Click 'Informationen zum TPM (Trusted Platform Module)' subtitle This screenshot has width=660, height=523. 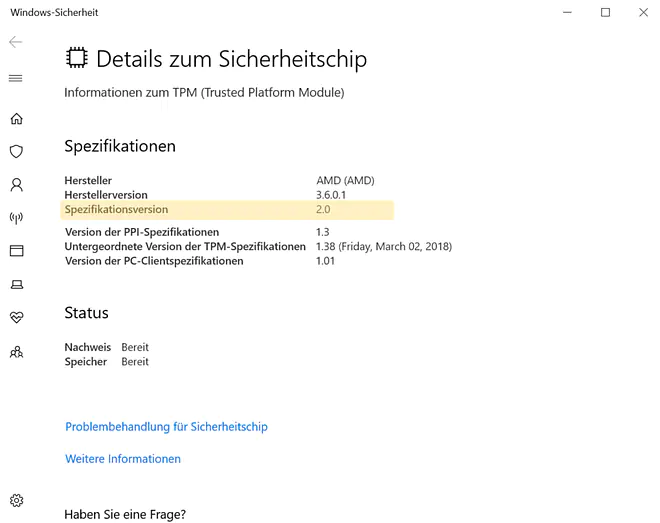(x=204, y=93)
